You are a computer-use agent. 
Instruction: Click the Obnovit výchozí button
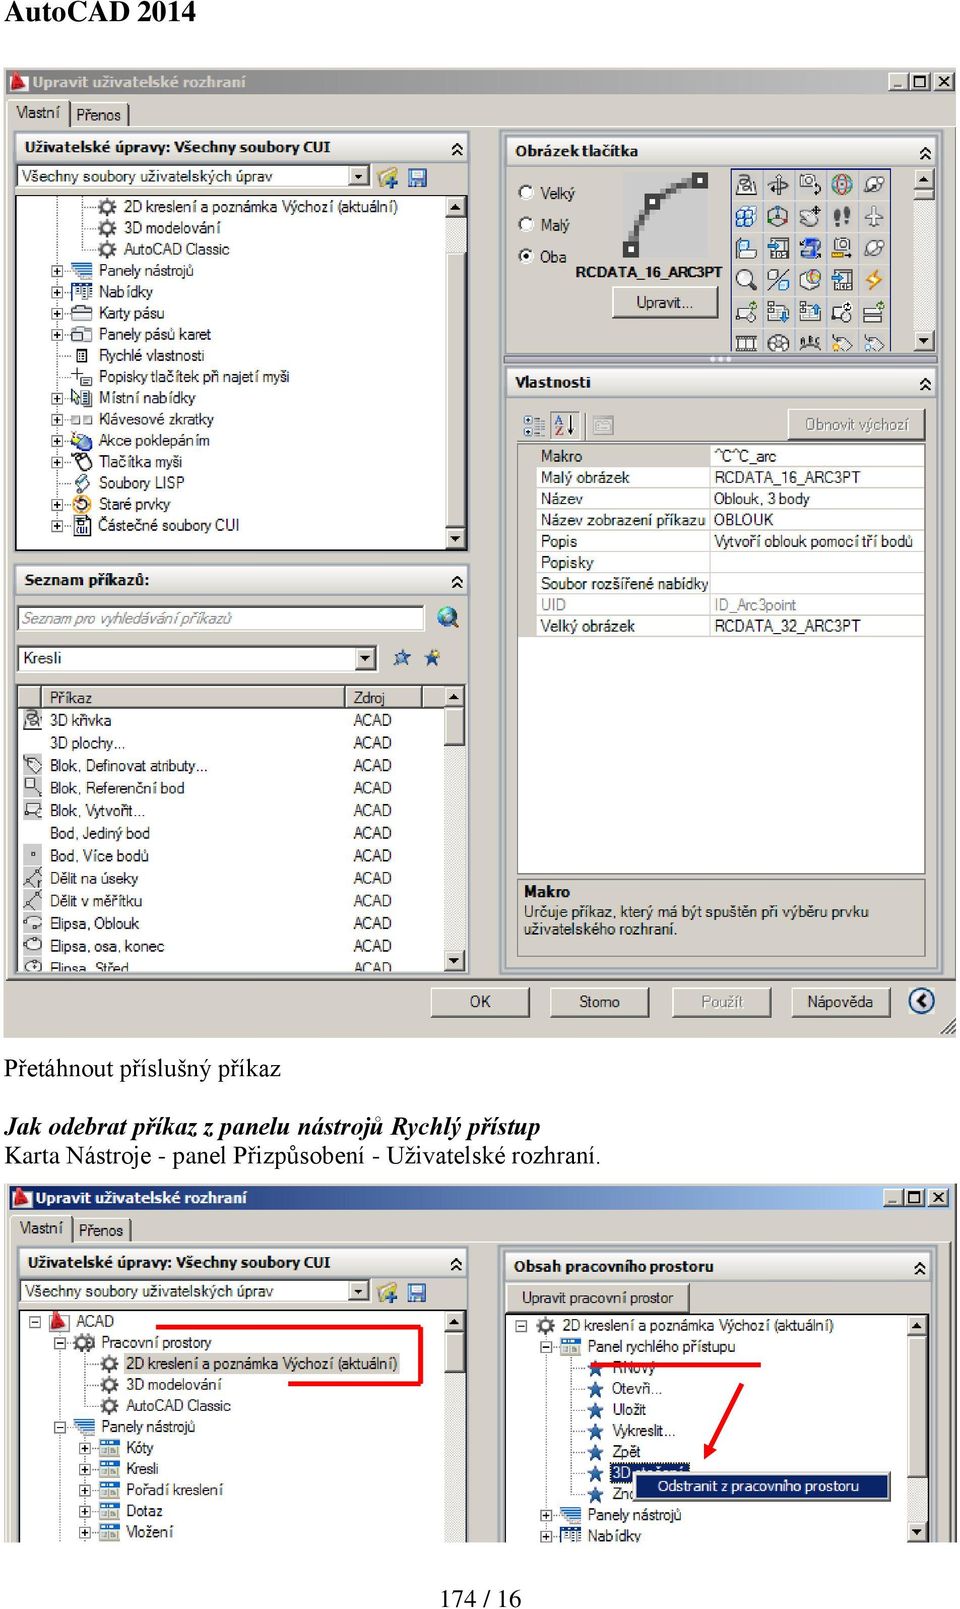click(856, 425)
